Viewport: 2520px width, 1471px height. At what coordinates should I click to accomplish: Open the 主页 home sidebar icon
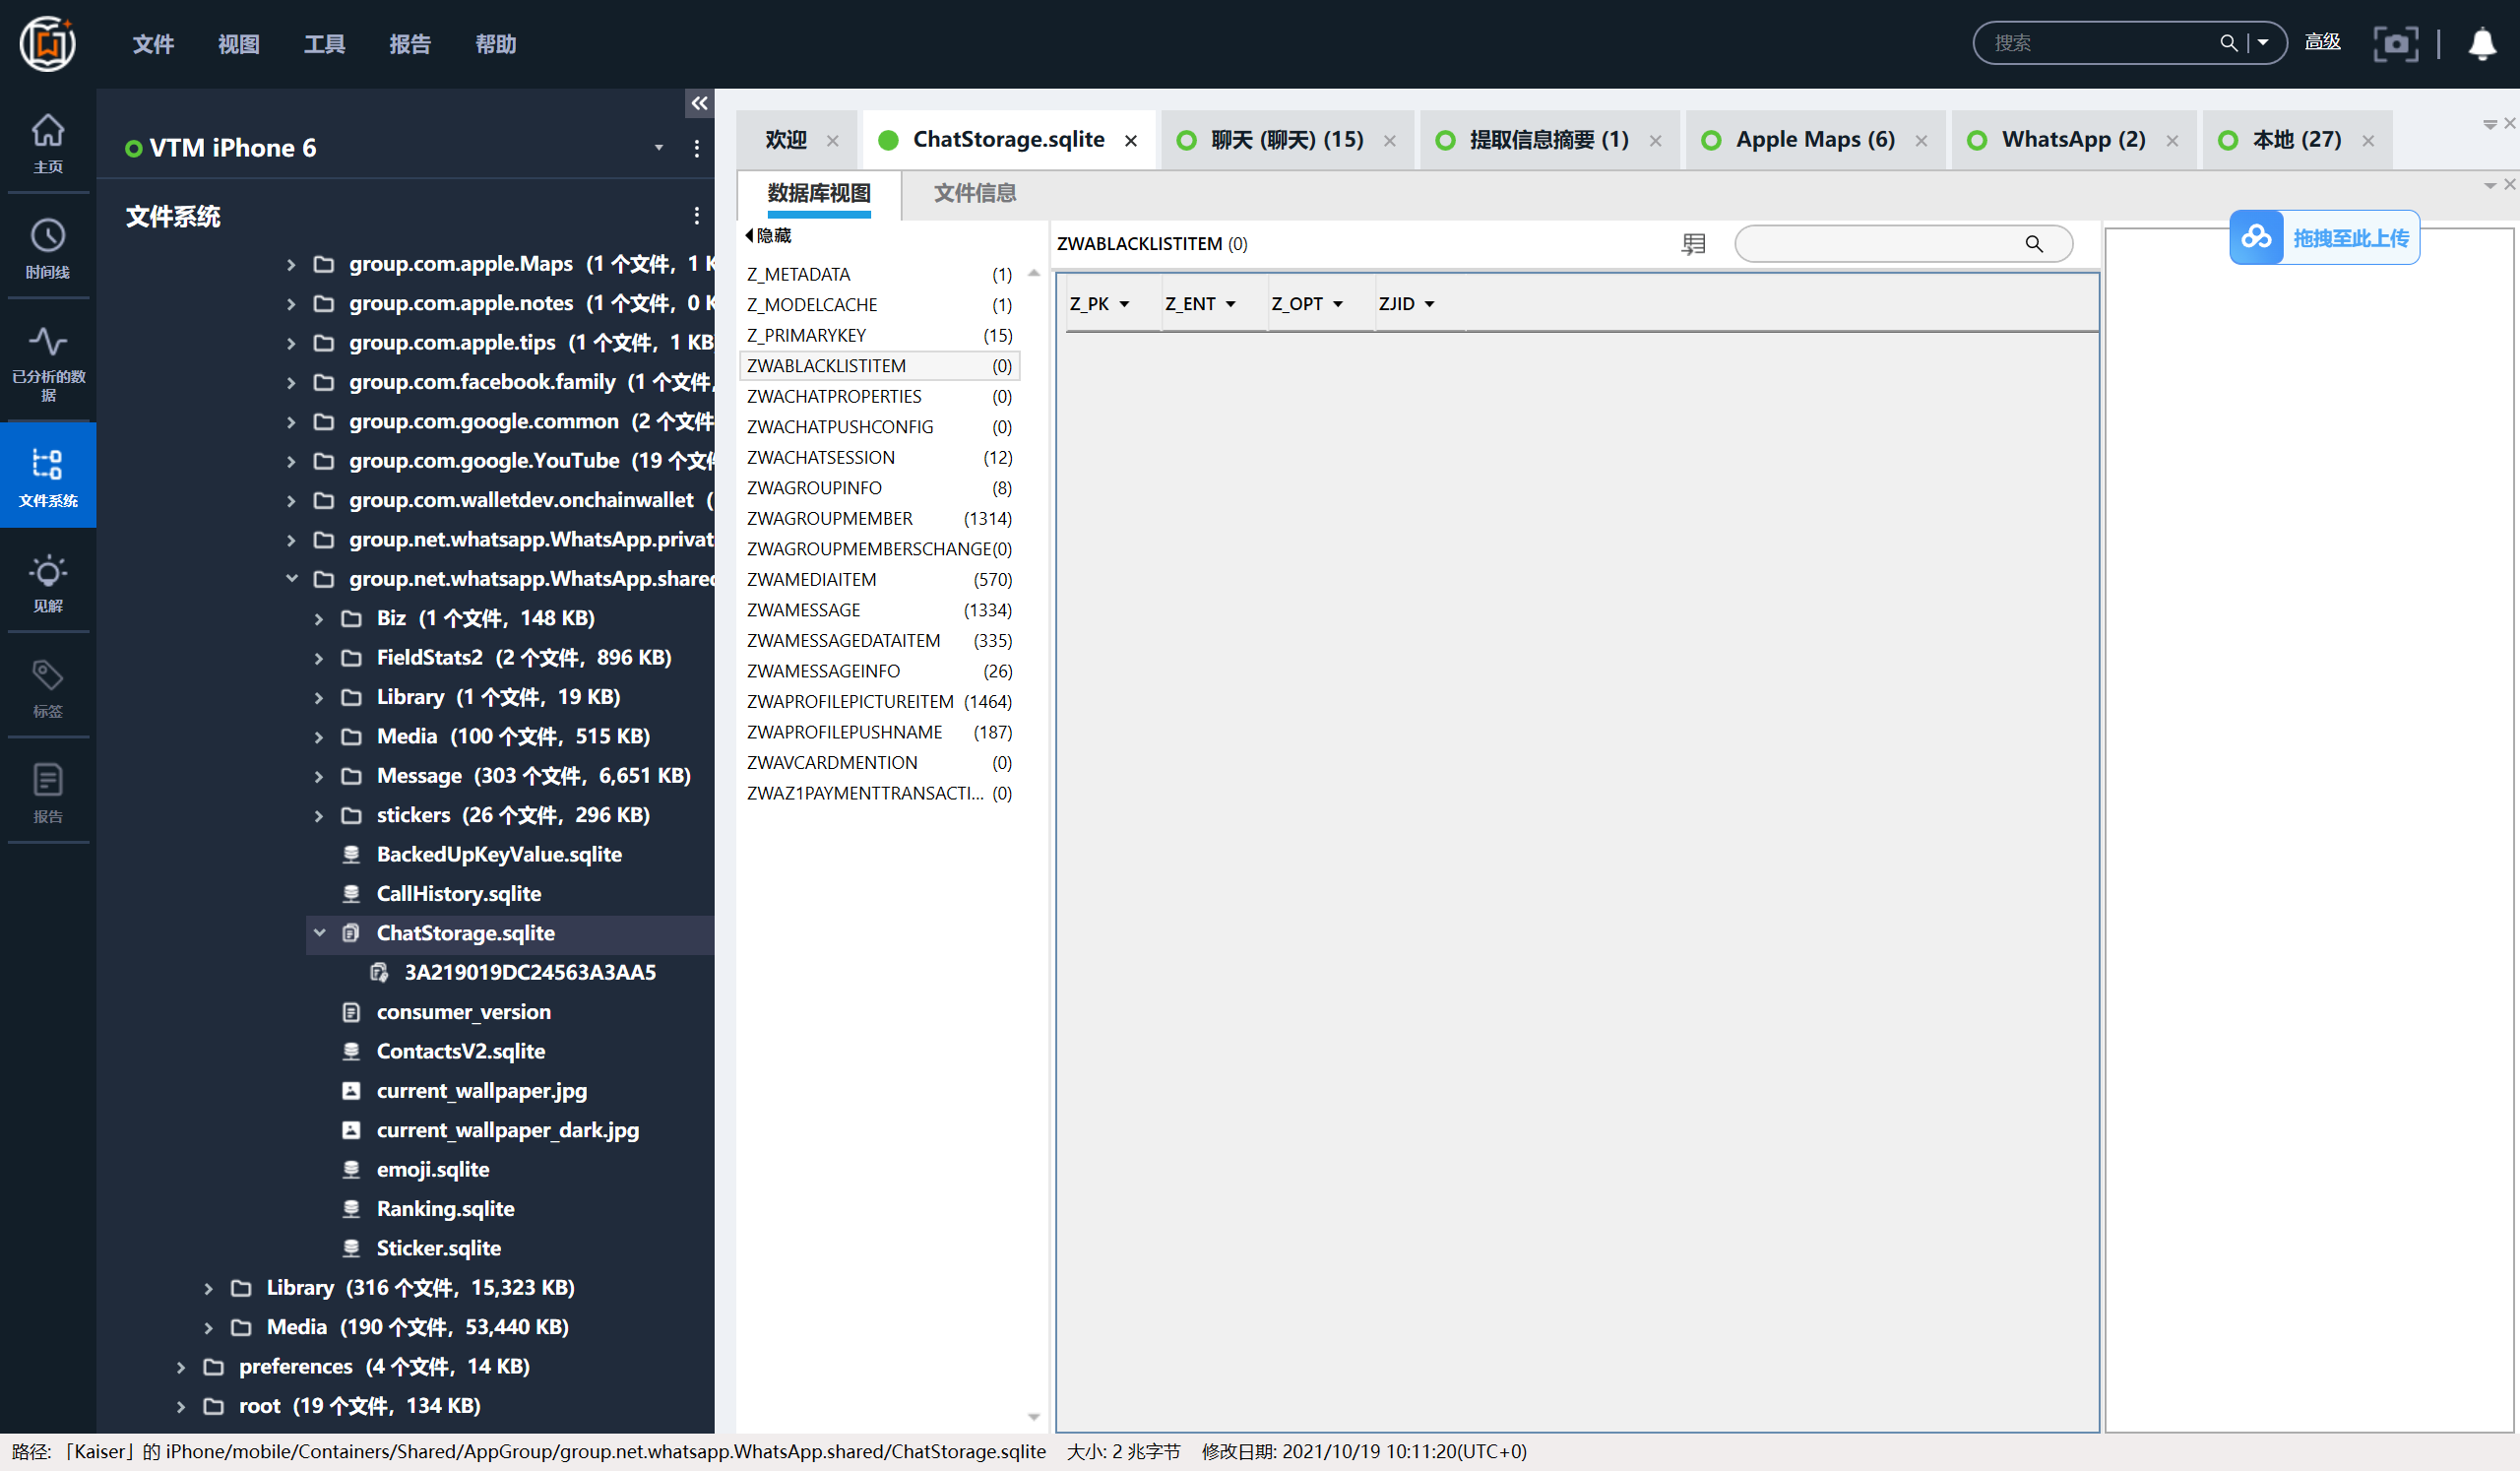tap(48, 142)
